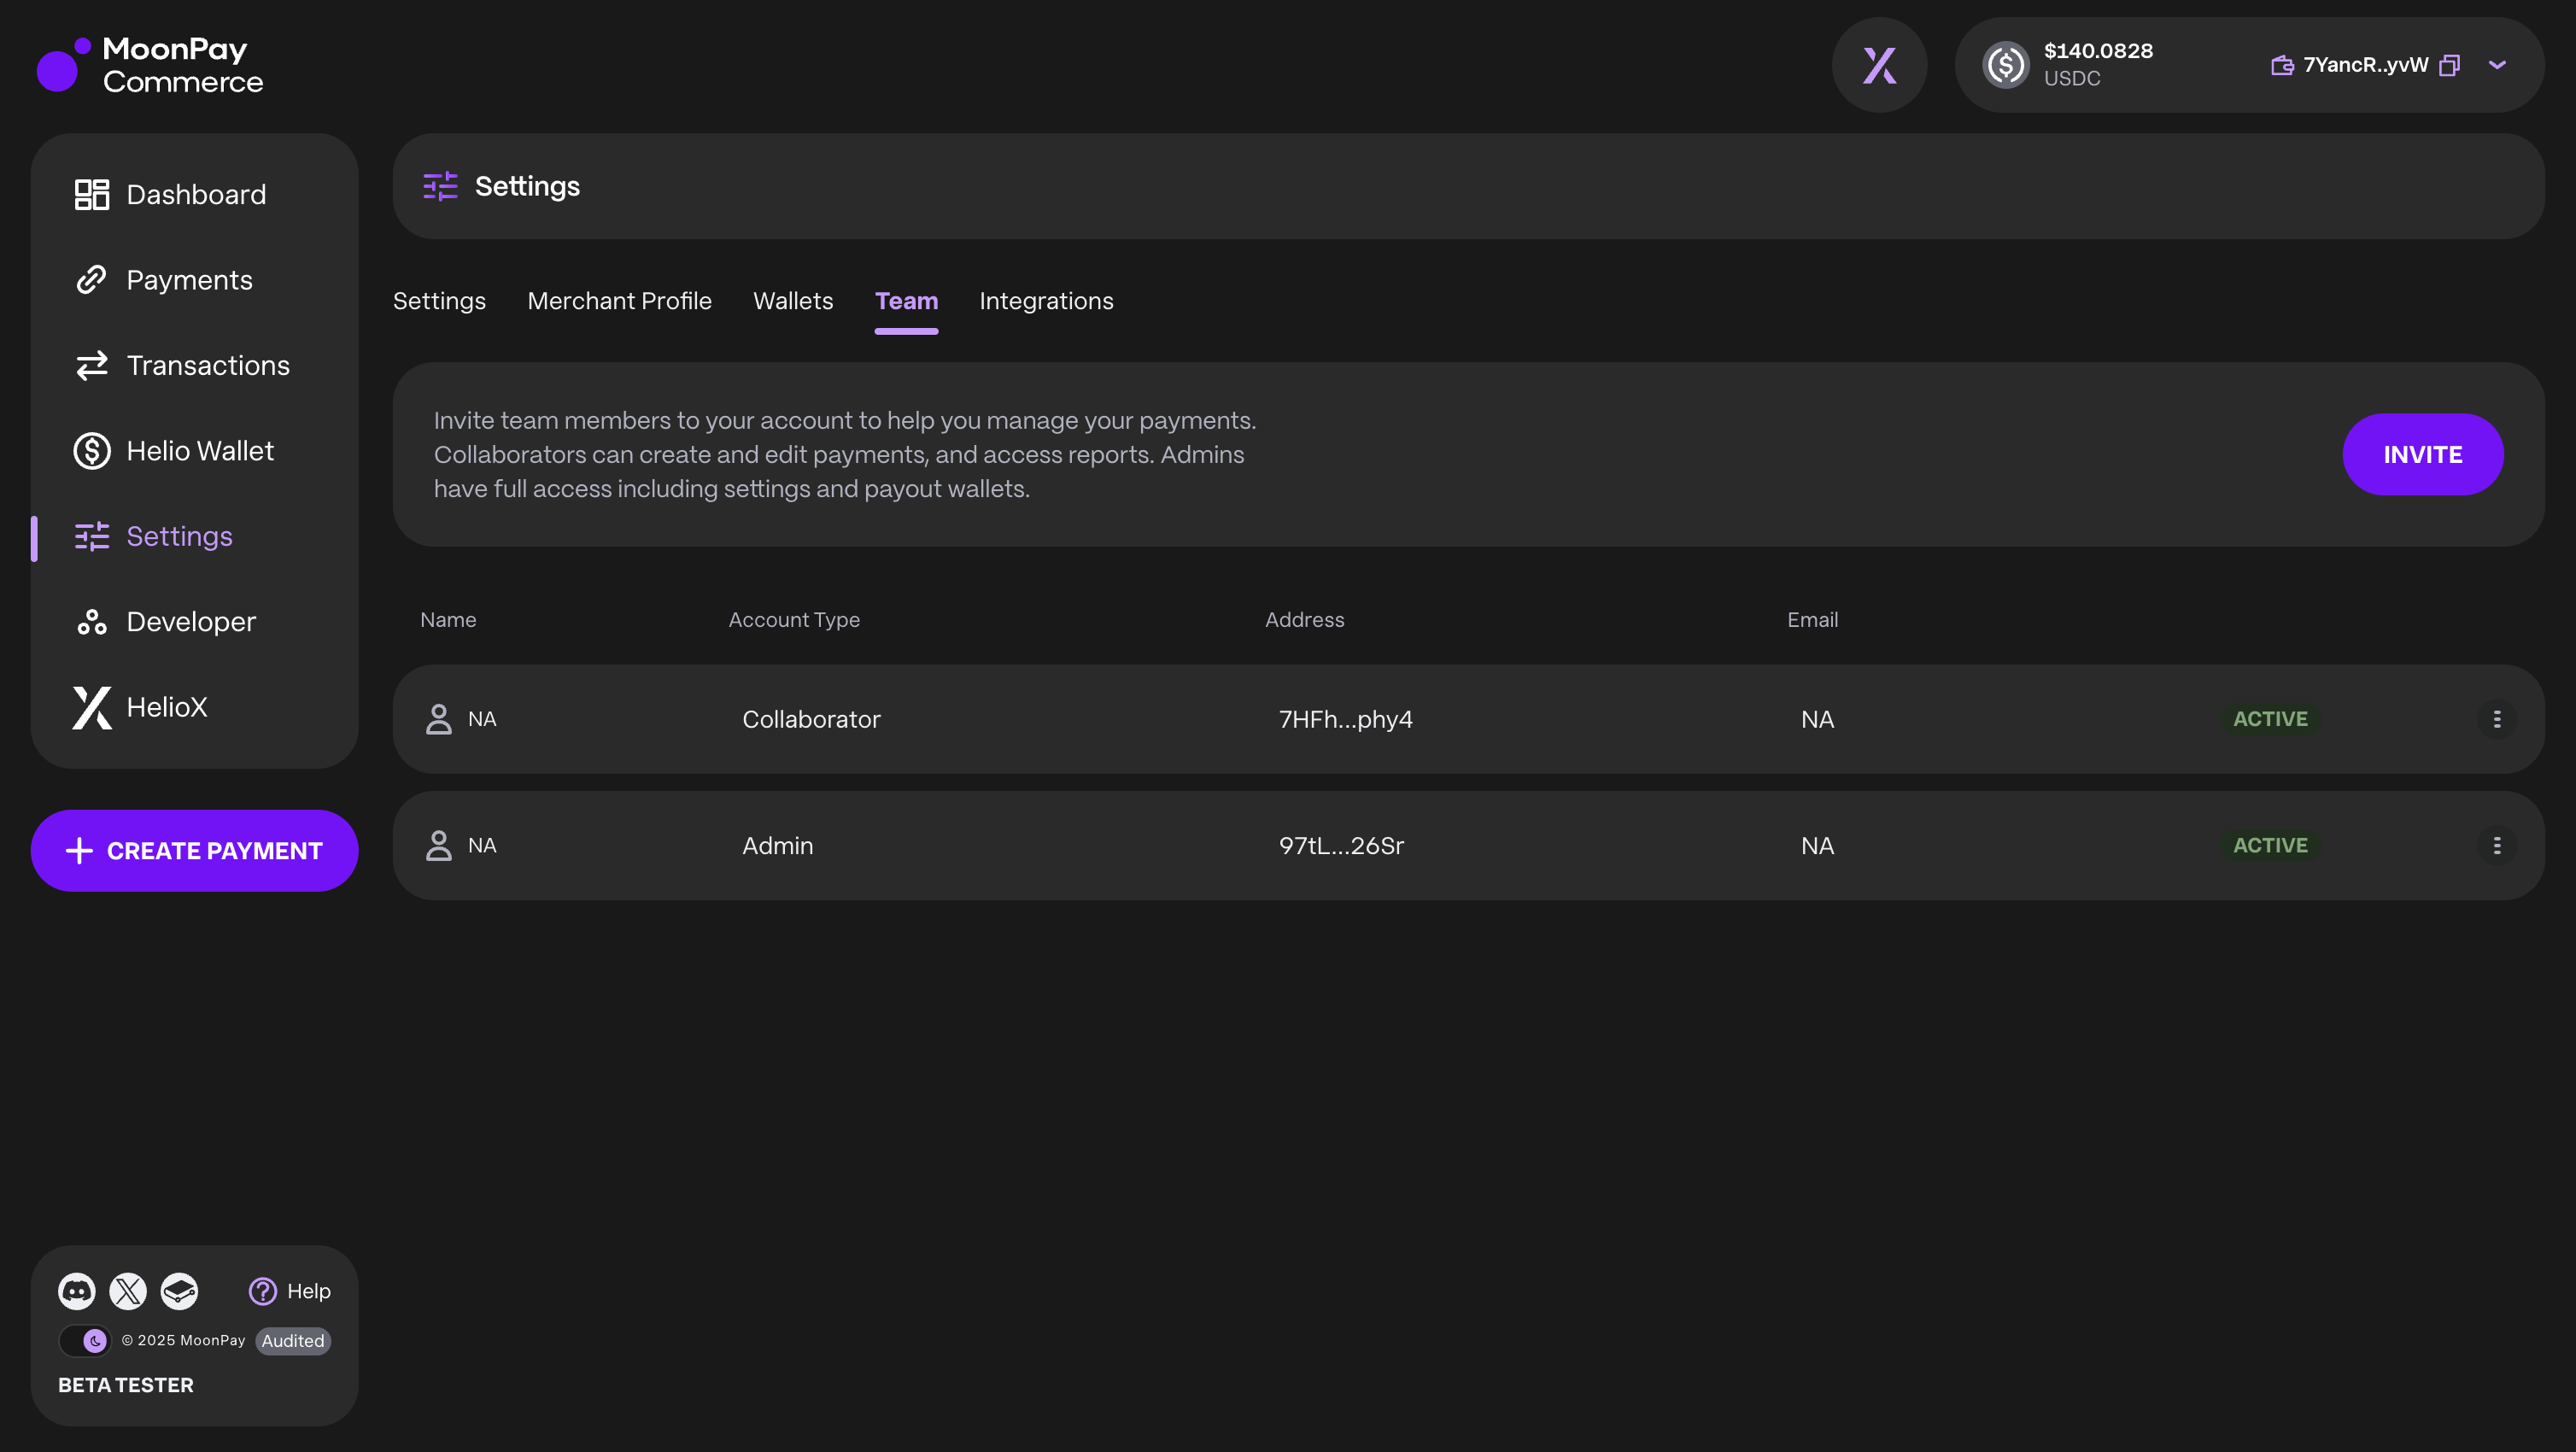Open the Developer sidebar item
Viewport: 2576px width, 1452px height.
tap(190, 622)
